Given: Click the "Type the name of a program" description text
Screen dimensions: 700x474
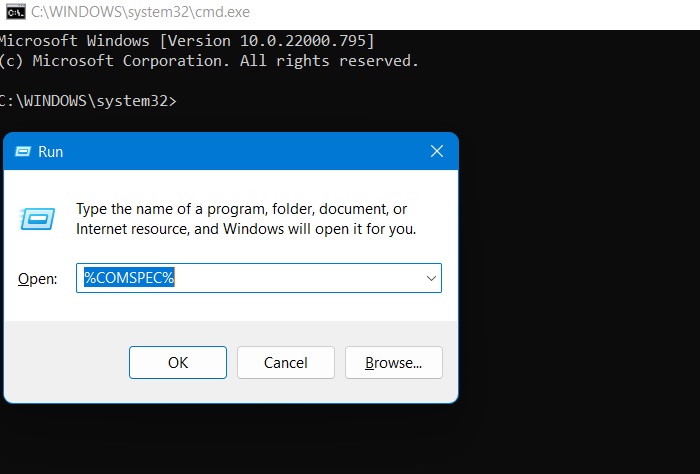Looking at the screenshot, I should tap(246, 219).
